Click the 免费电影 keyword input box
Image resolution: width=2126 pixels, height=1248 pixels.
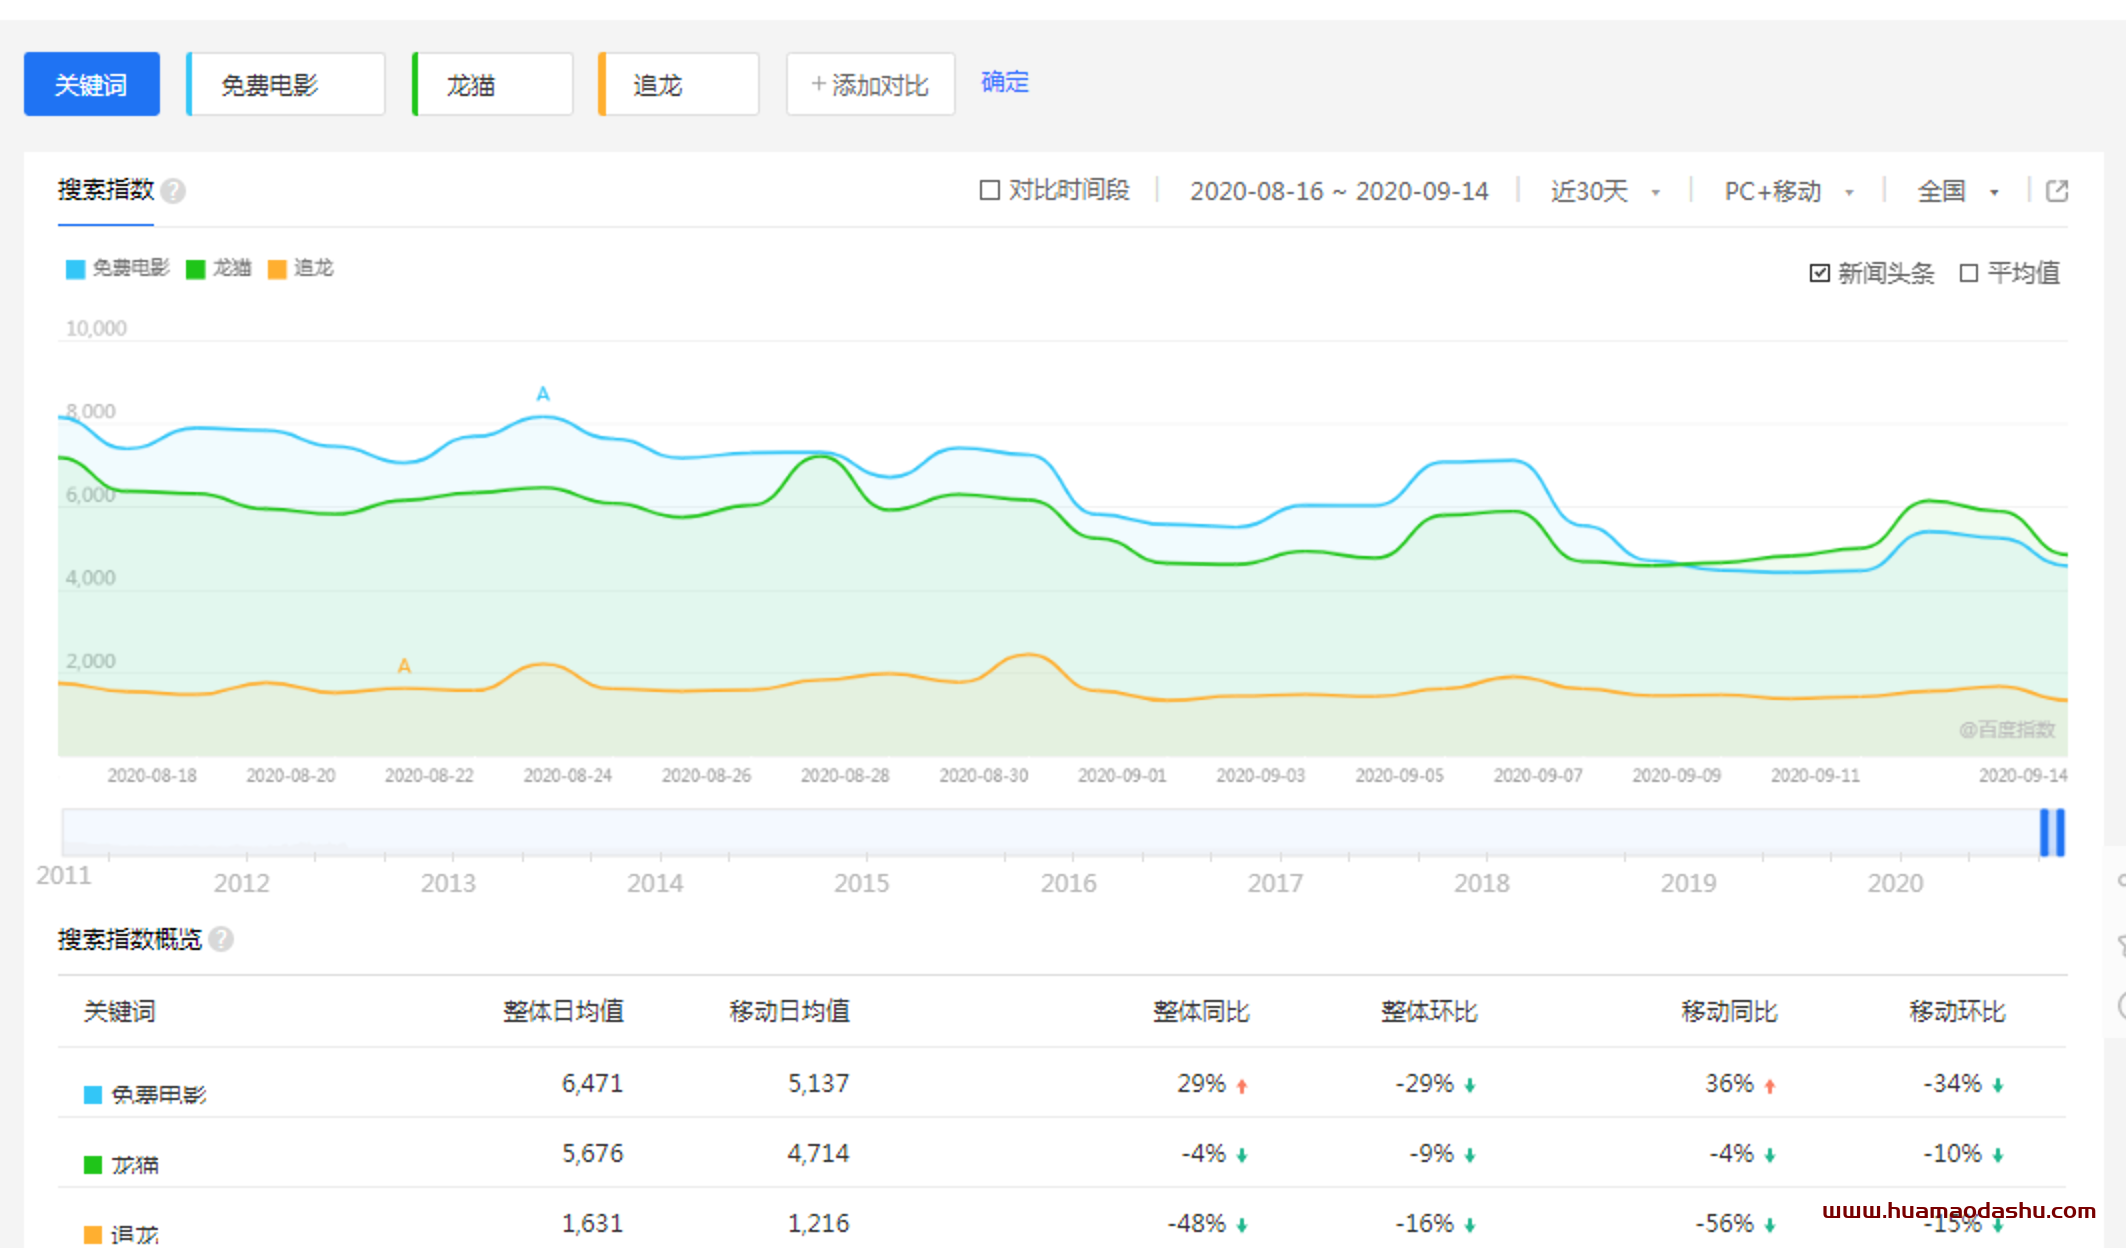point(286,84)
